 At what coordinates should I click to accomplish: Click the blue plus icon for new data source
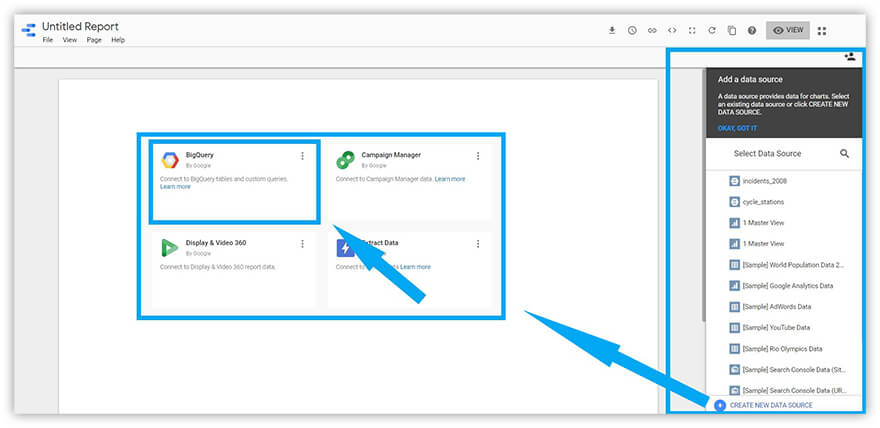point(720,405)
